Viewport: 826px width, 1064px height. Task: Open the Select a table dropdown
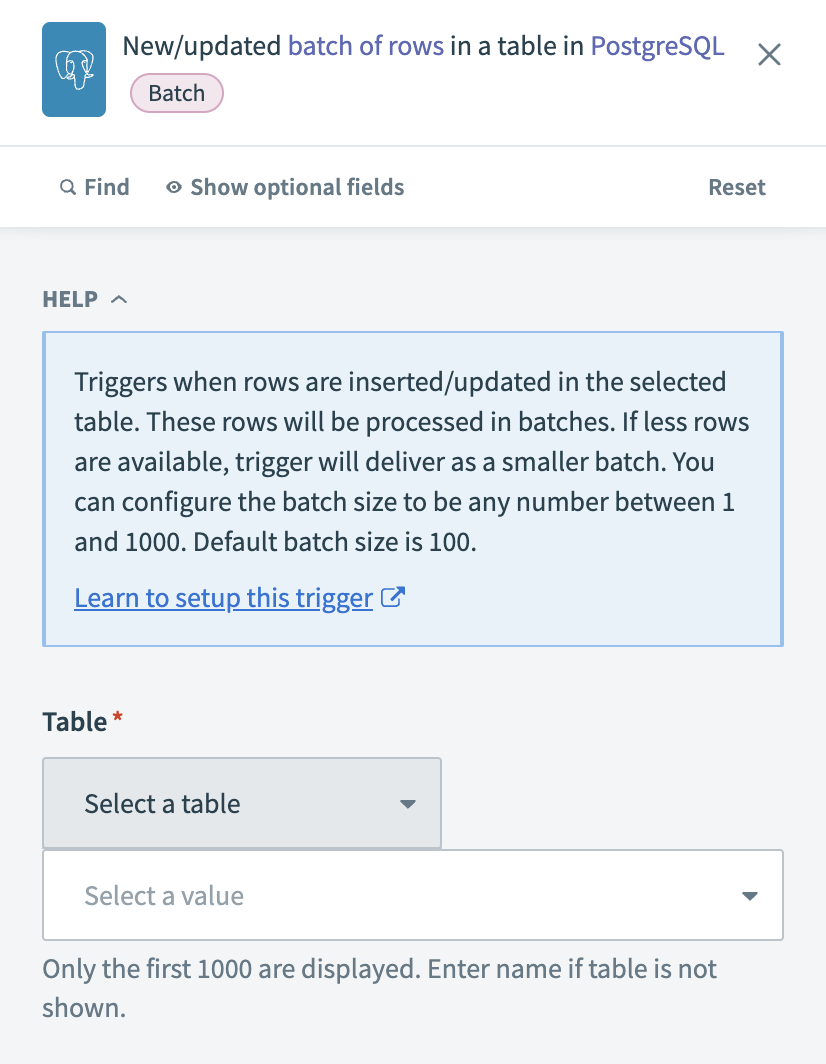click(x=241, y=803)
